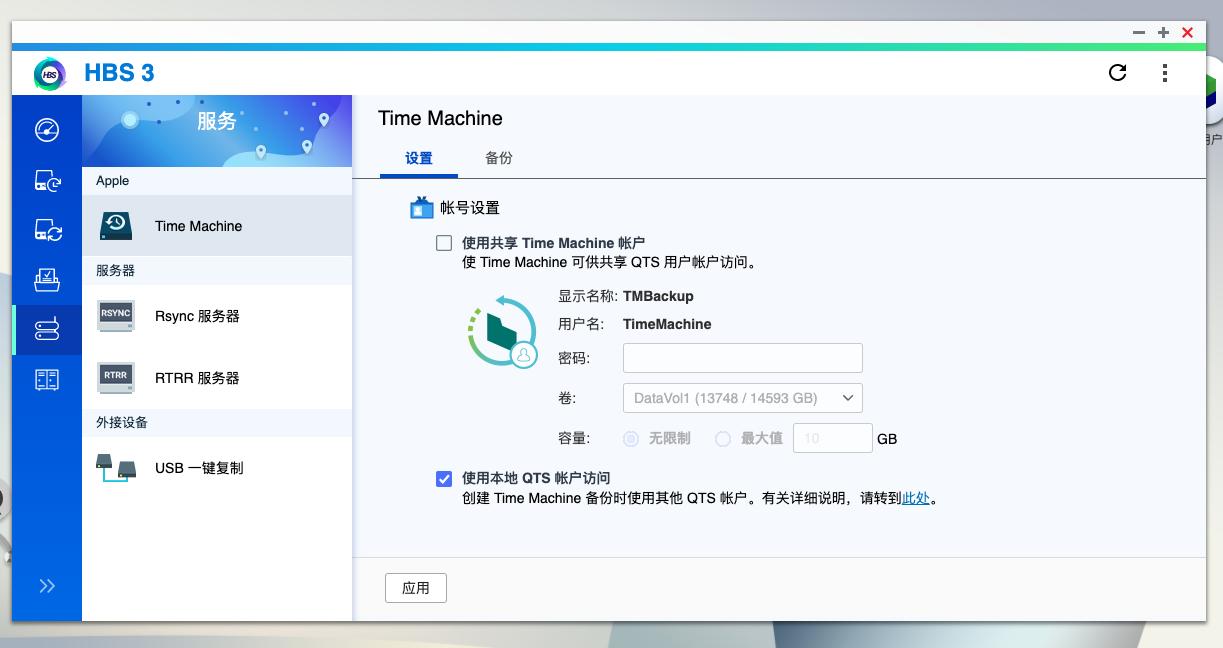Expand the sidebar with double-arrow chevron
1223x648 pixels.
click(x=46, y=586)
